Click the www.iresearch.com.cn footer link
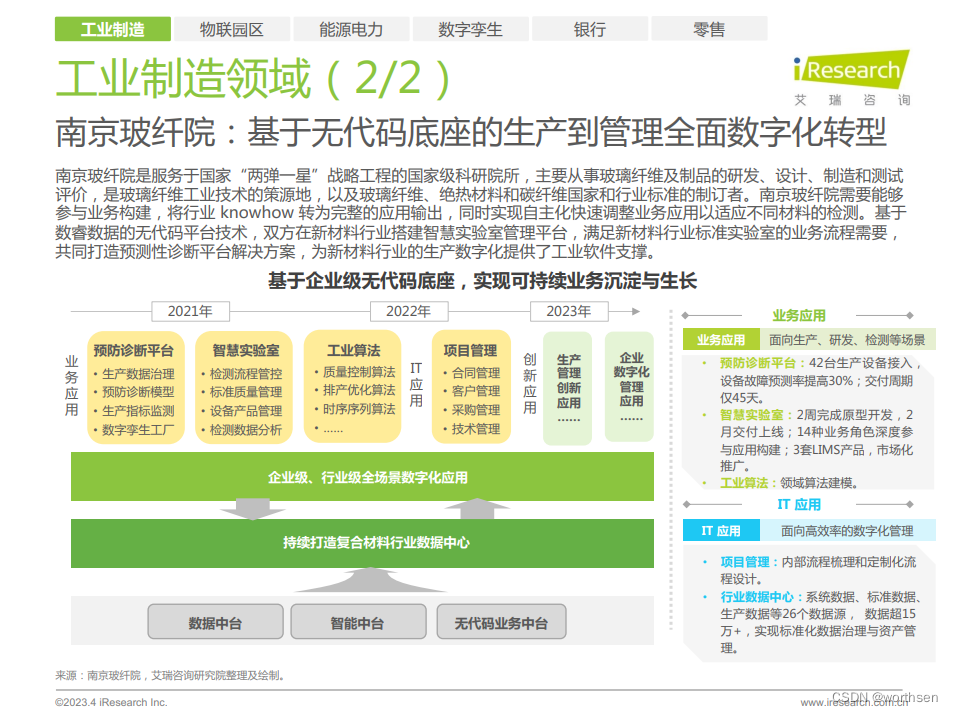The image size is (953, 712). tap(854, 703)
